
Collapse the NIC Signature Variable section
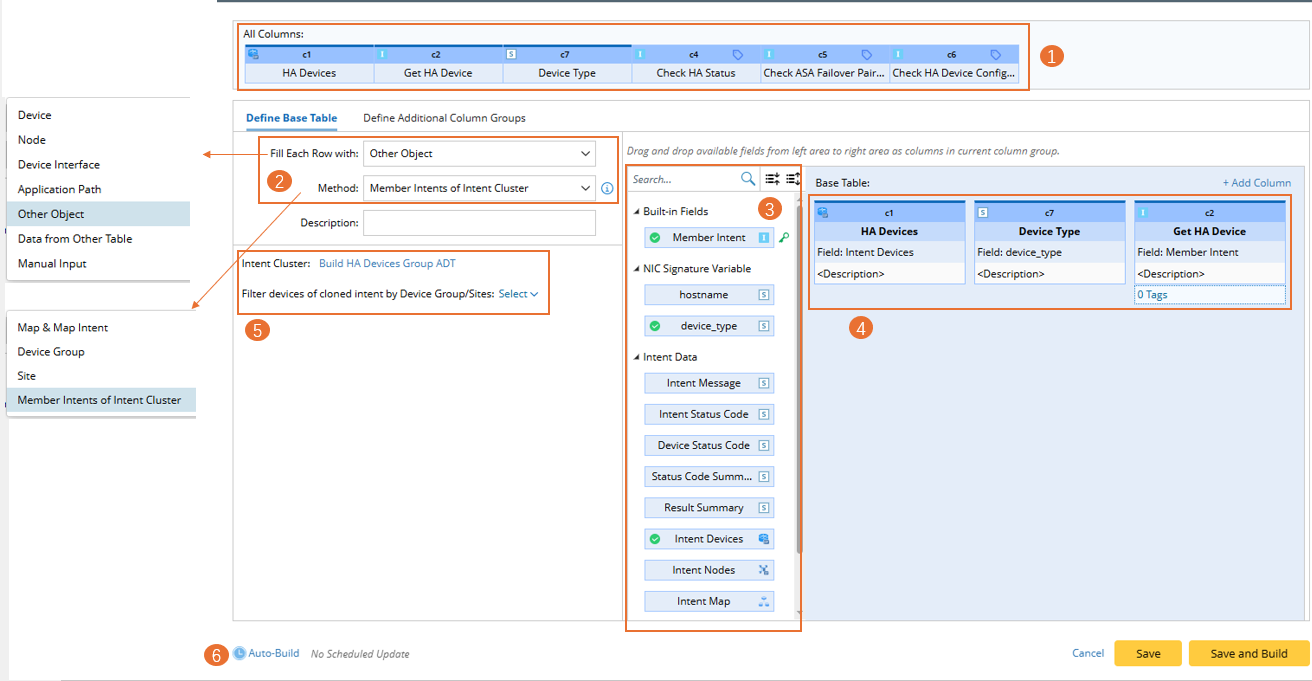tap(637, 269)
